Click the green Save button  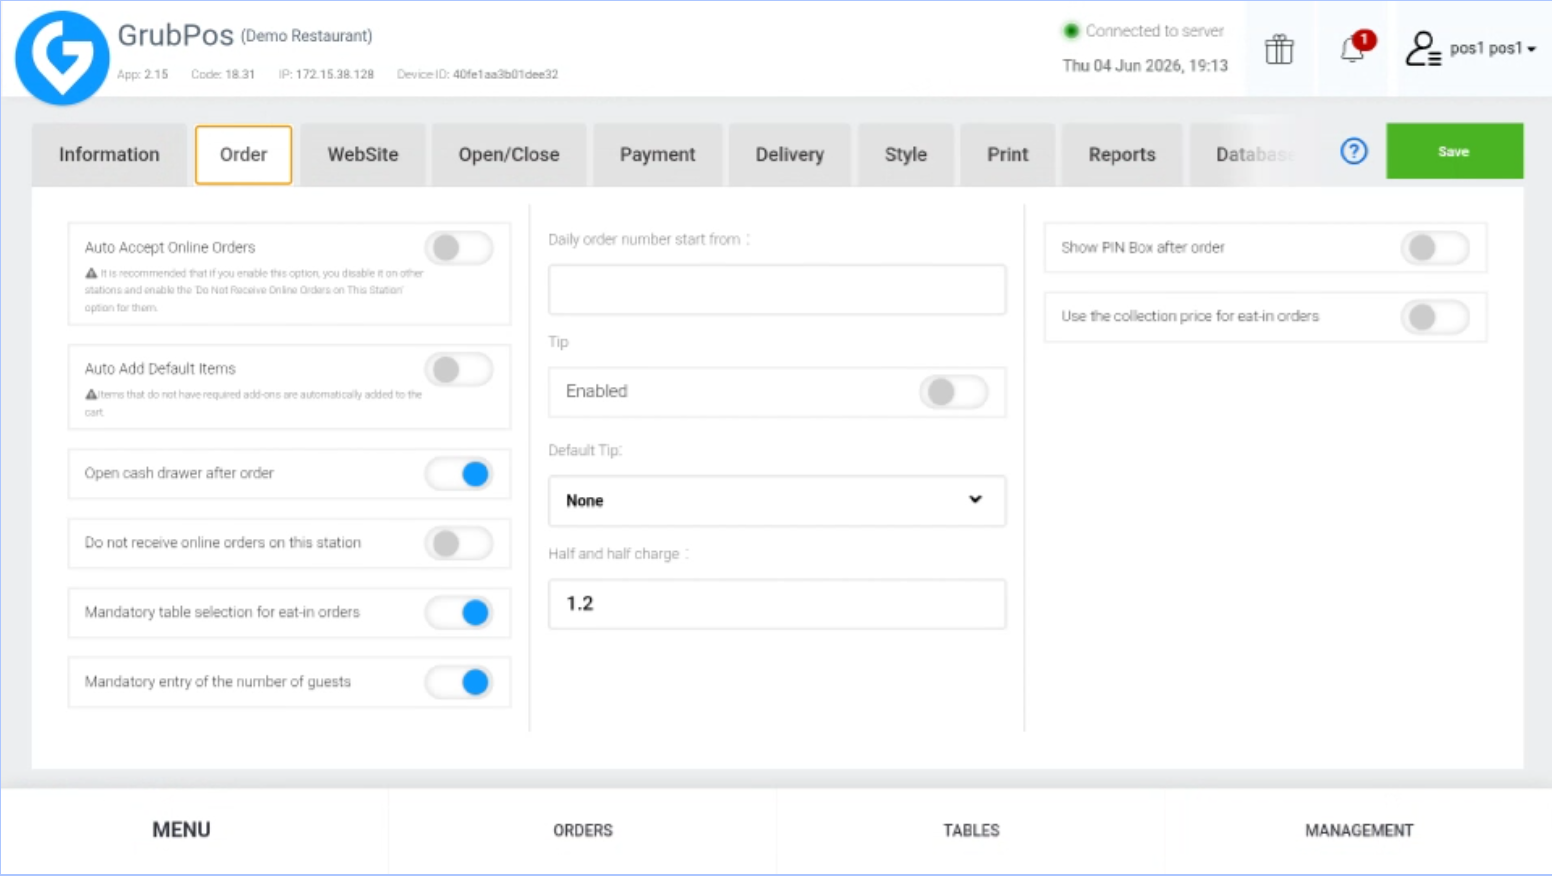pyautogui.click(x=1454, y=151)
